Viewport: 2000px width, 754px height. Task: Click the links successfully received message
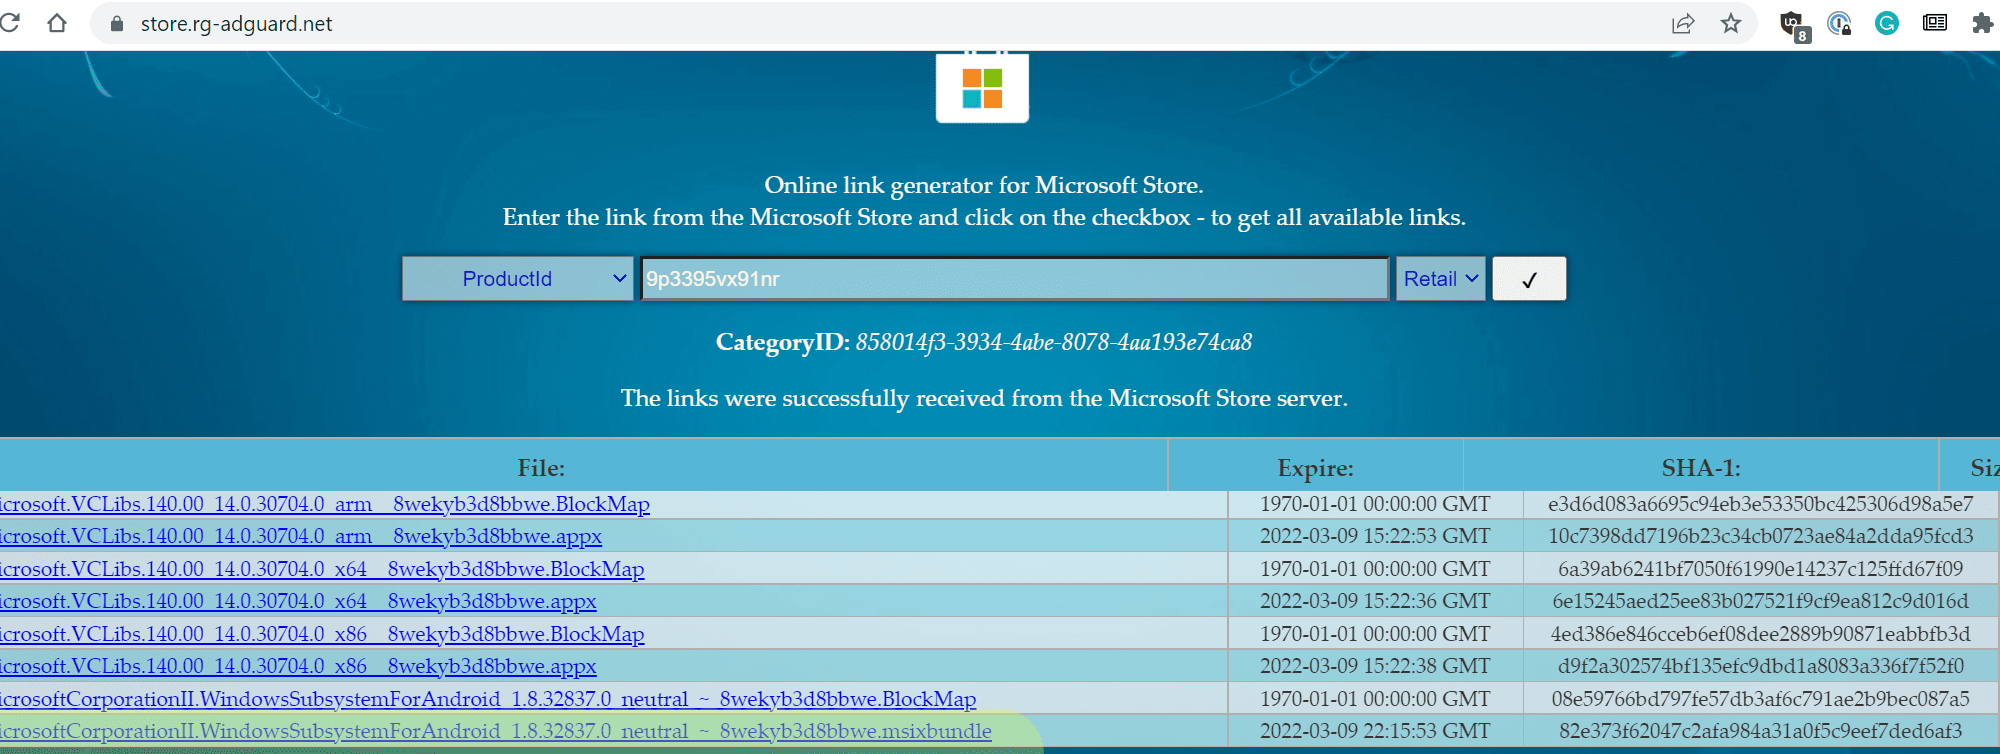tap(984, 399)
